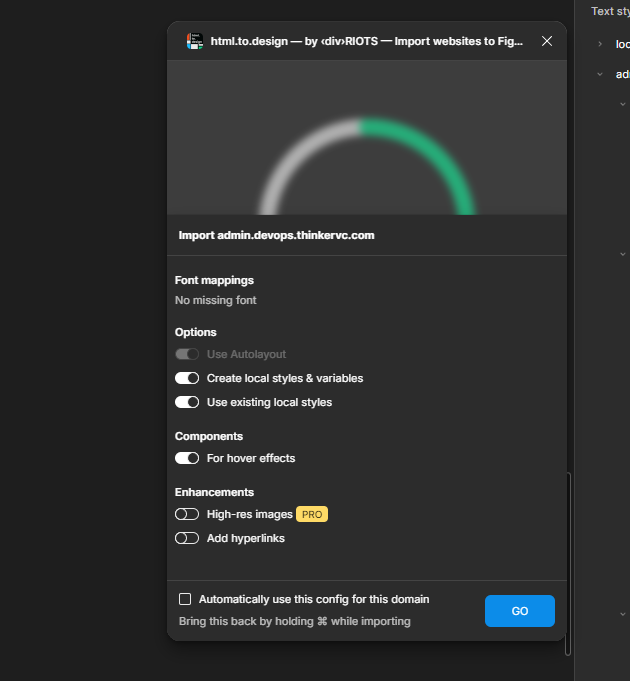This screenshot has height=681, width=630.
Task: Click the Font mappings heading
Action: (x=214, y=280)
